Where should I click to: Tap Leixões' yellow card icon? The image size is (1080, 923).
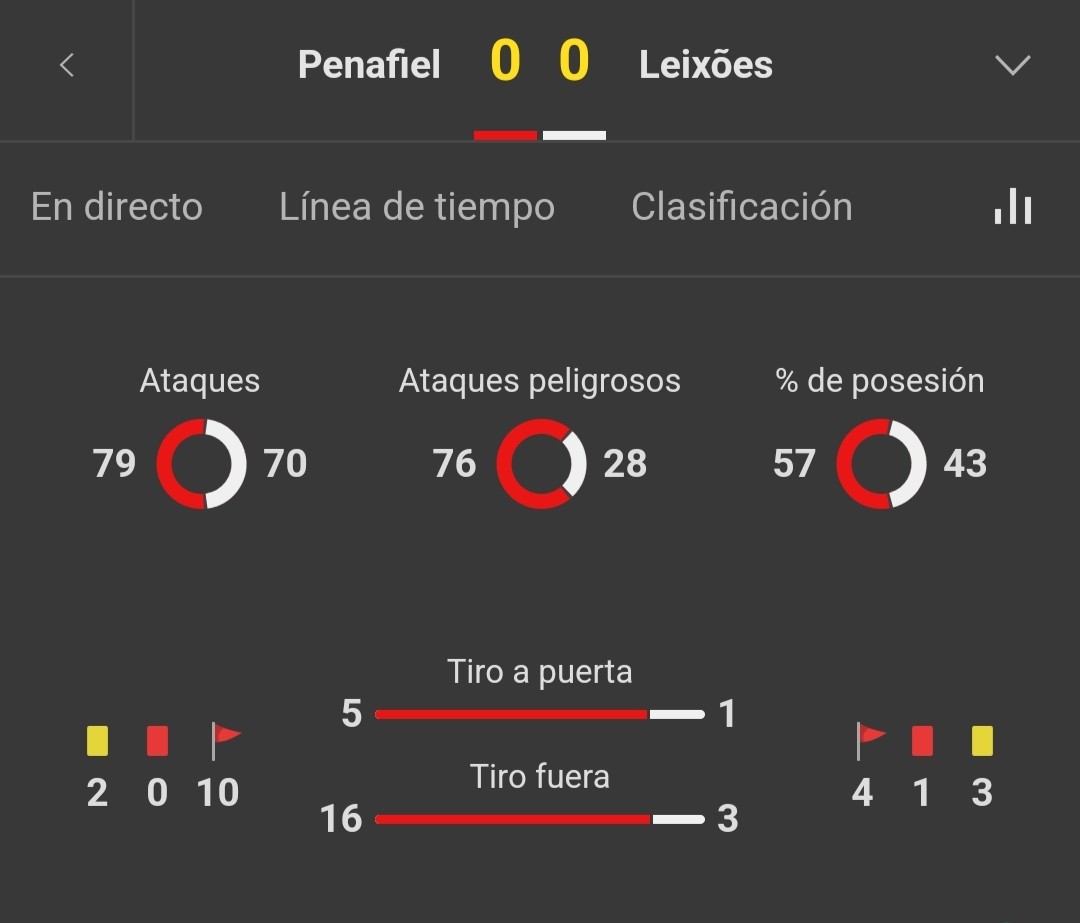pos(982,741)
